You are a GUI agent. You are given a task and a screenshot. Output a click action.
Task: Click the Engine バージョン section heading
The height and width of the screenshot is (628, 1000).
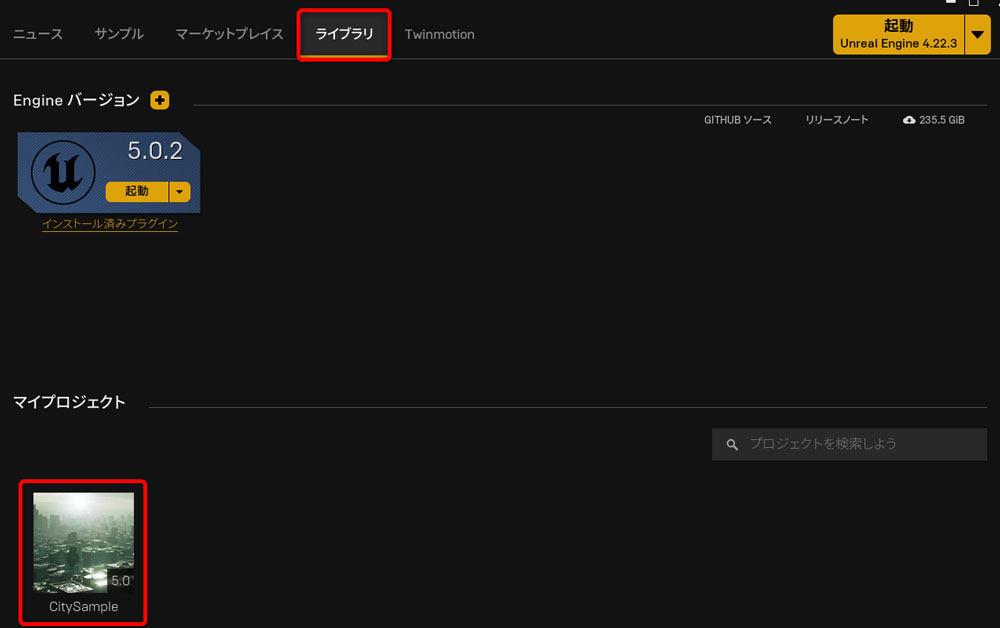tap(76, 100)
